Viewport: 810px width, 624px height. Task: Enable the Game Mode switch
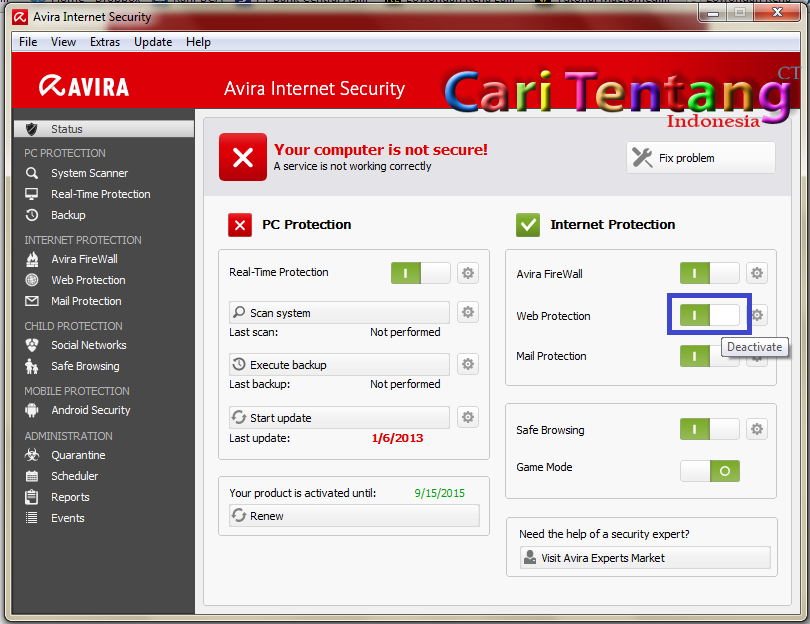click(x=710, y=471)
